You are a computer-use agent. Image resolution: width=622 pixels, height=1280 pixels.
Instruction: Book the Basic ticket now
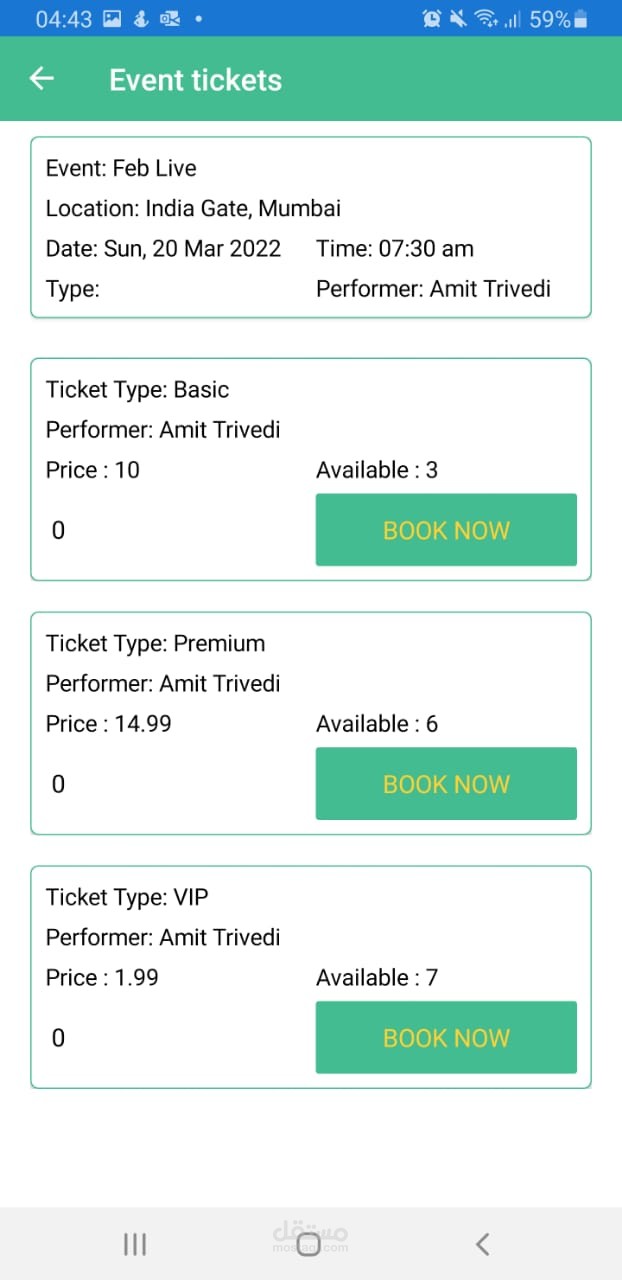(x=446, y=530)
